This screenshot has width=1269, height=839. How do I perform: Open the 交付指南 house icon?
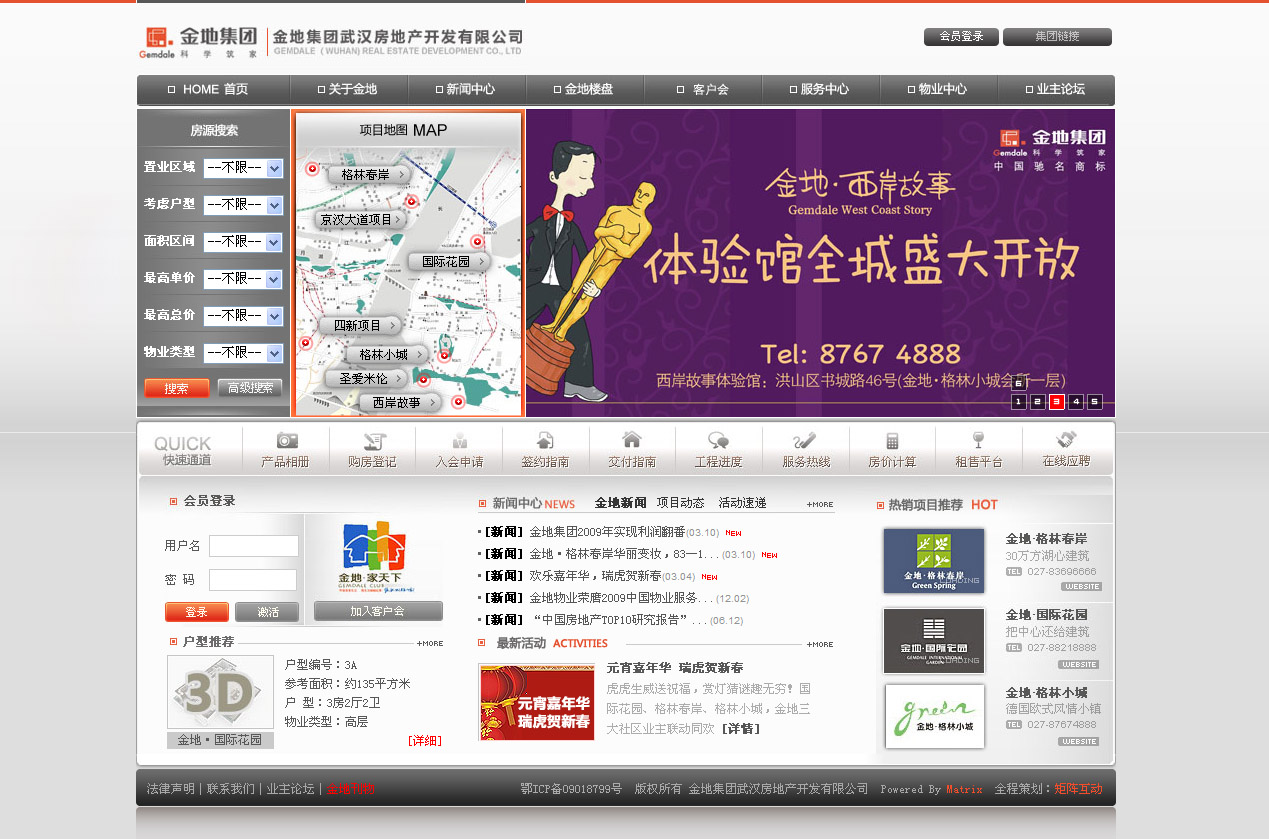click(632, 449)
